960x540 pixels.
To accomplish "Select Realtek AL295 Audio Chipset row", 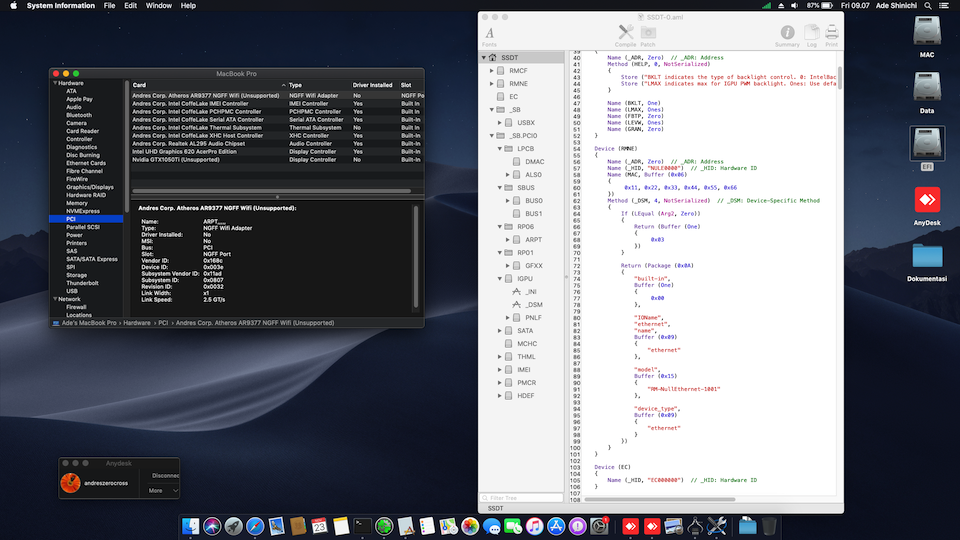I will pyautogui.click(x=277, y=144).
